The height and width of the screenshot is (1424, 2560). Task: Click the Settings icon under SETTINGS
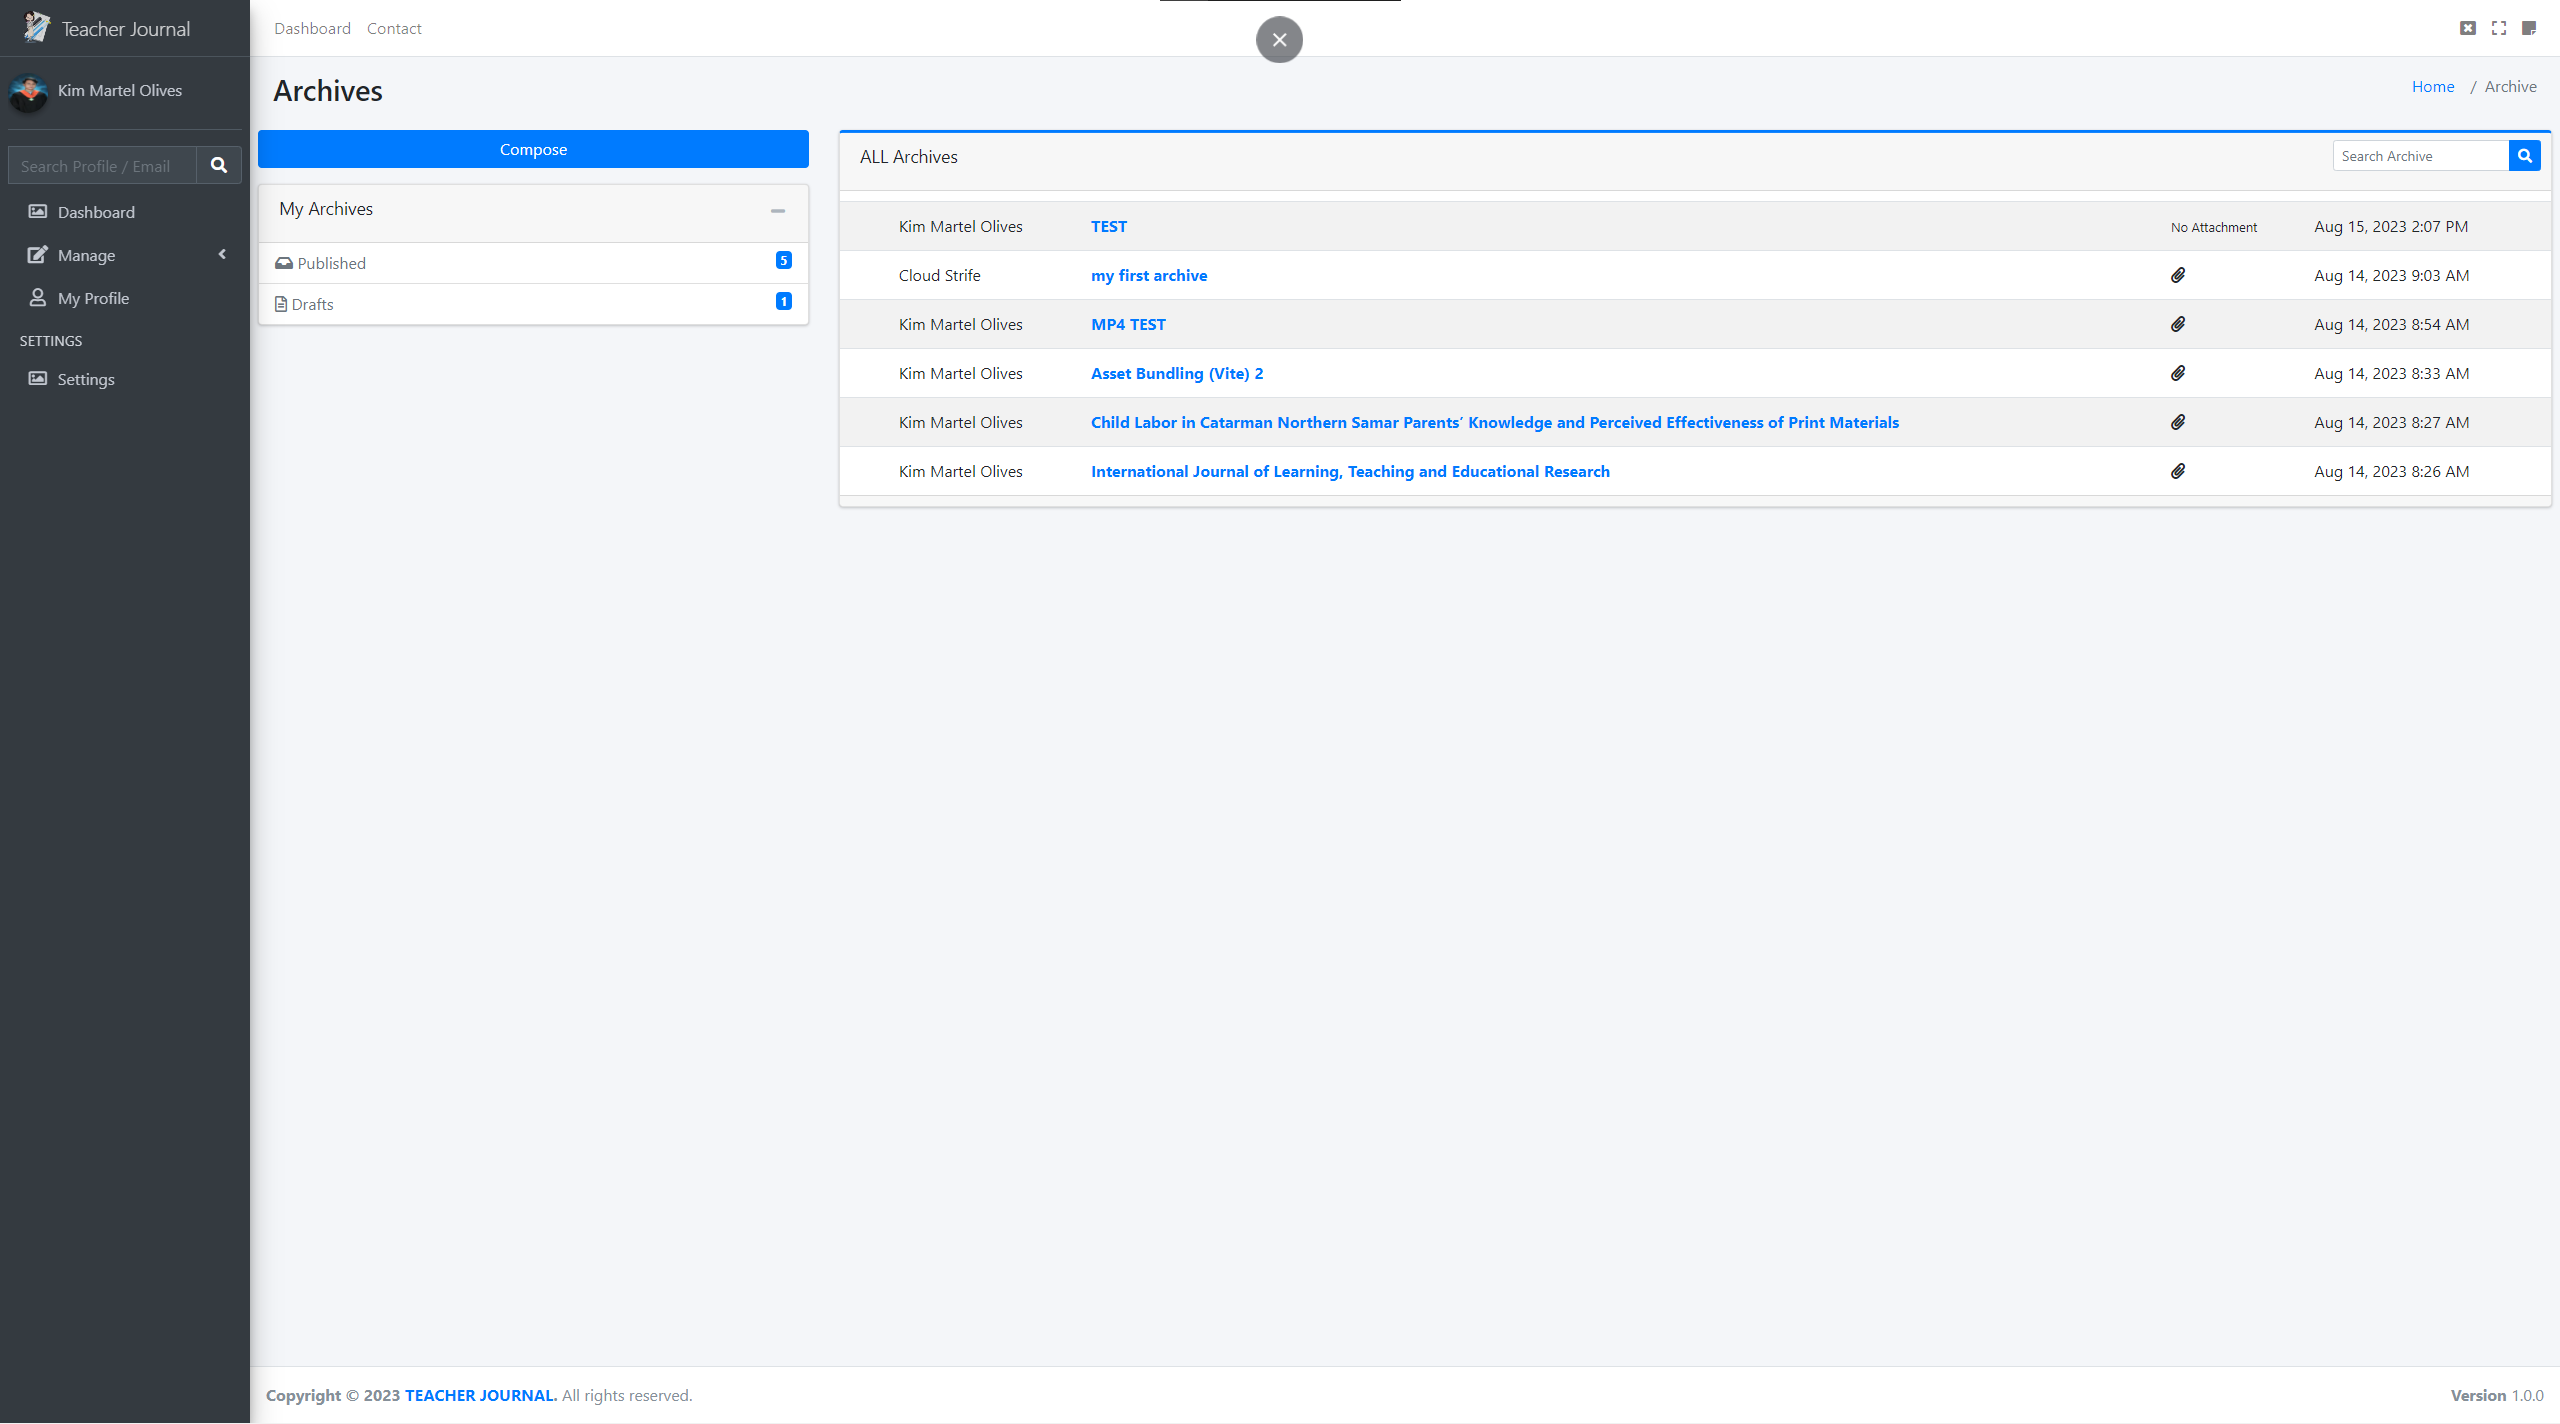click(x=36, y=378)
